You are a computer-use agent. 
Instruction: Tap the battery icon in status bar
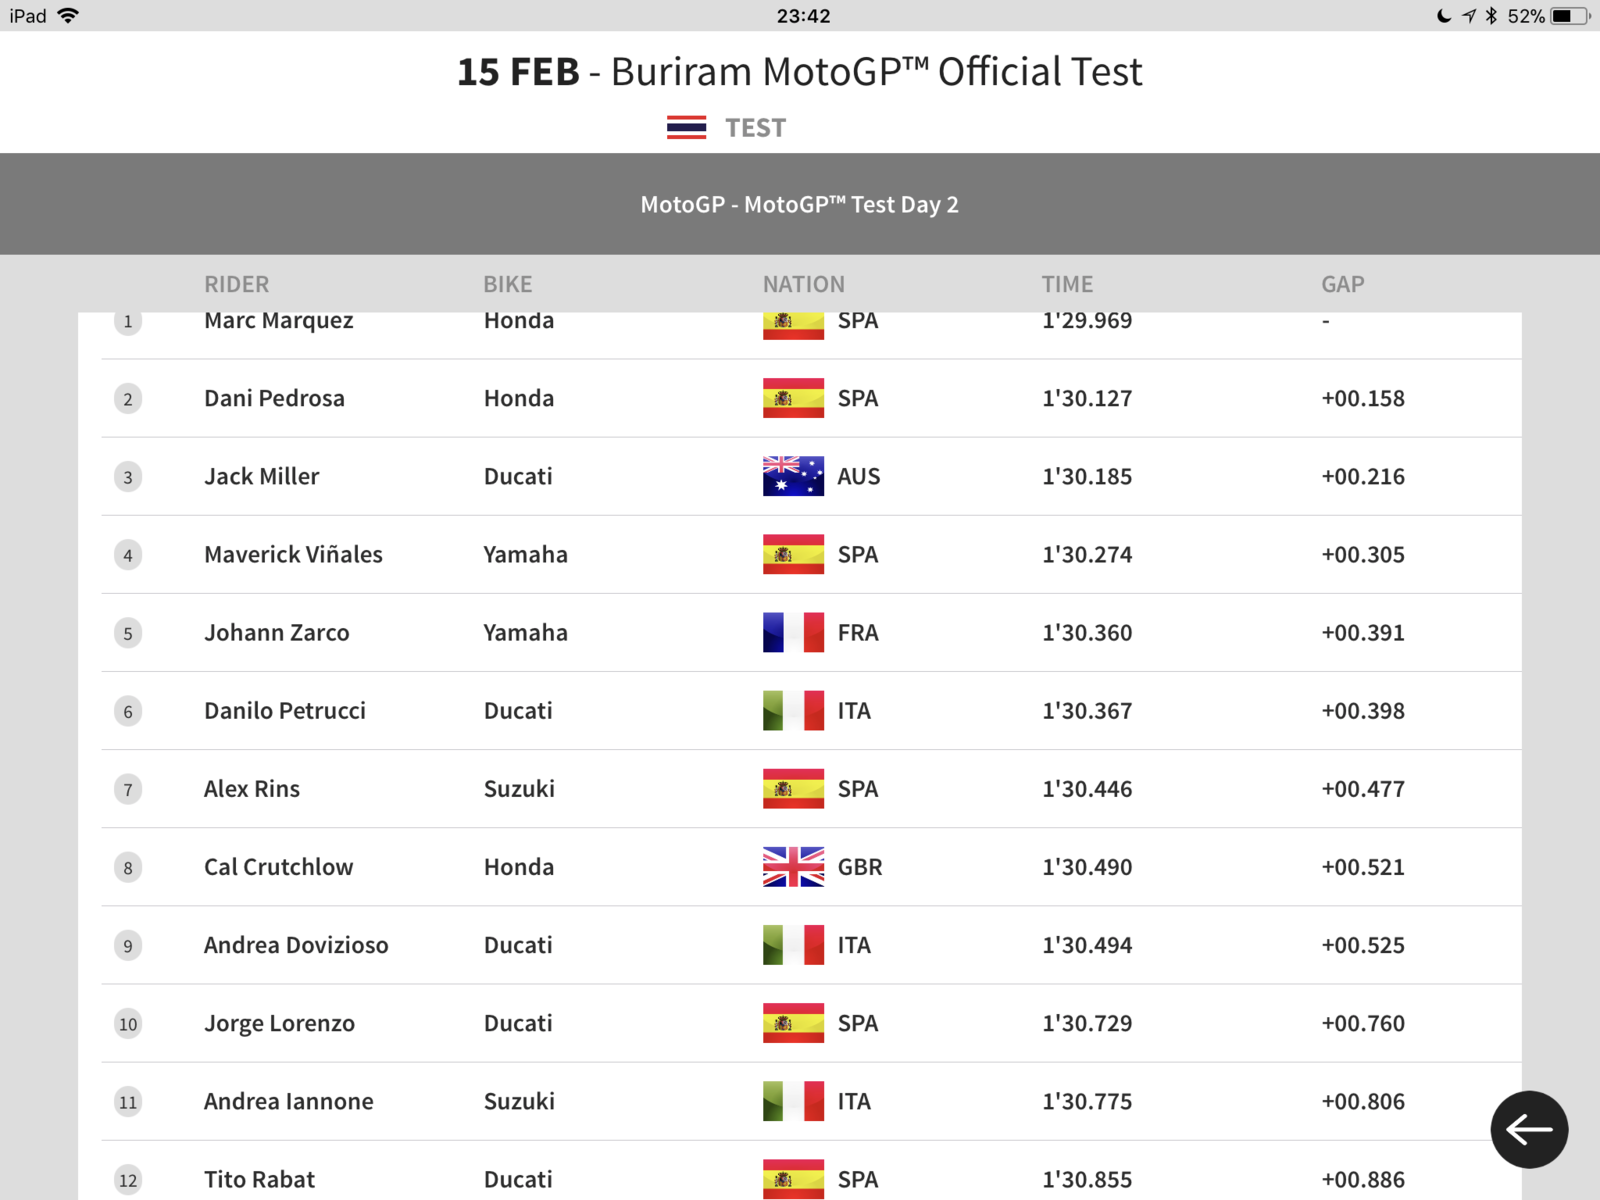coord(1570,16)
